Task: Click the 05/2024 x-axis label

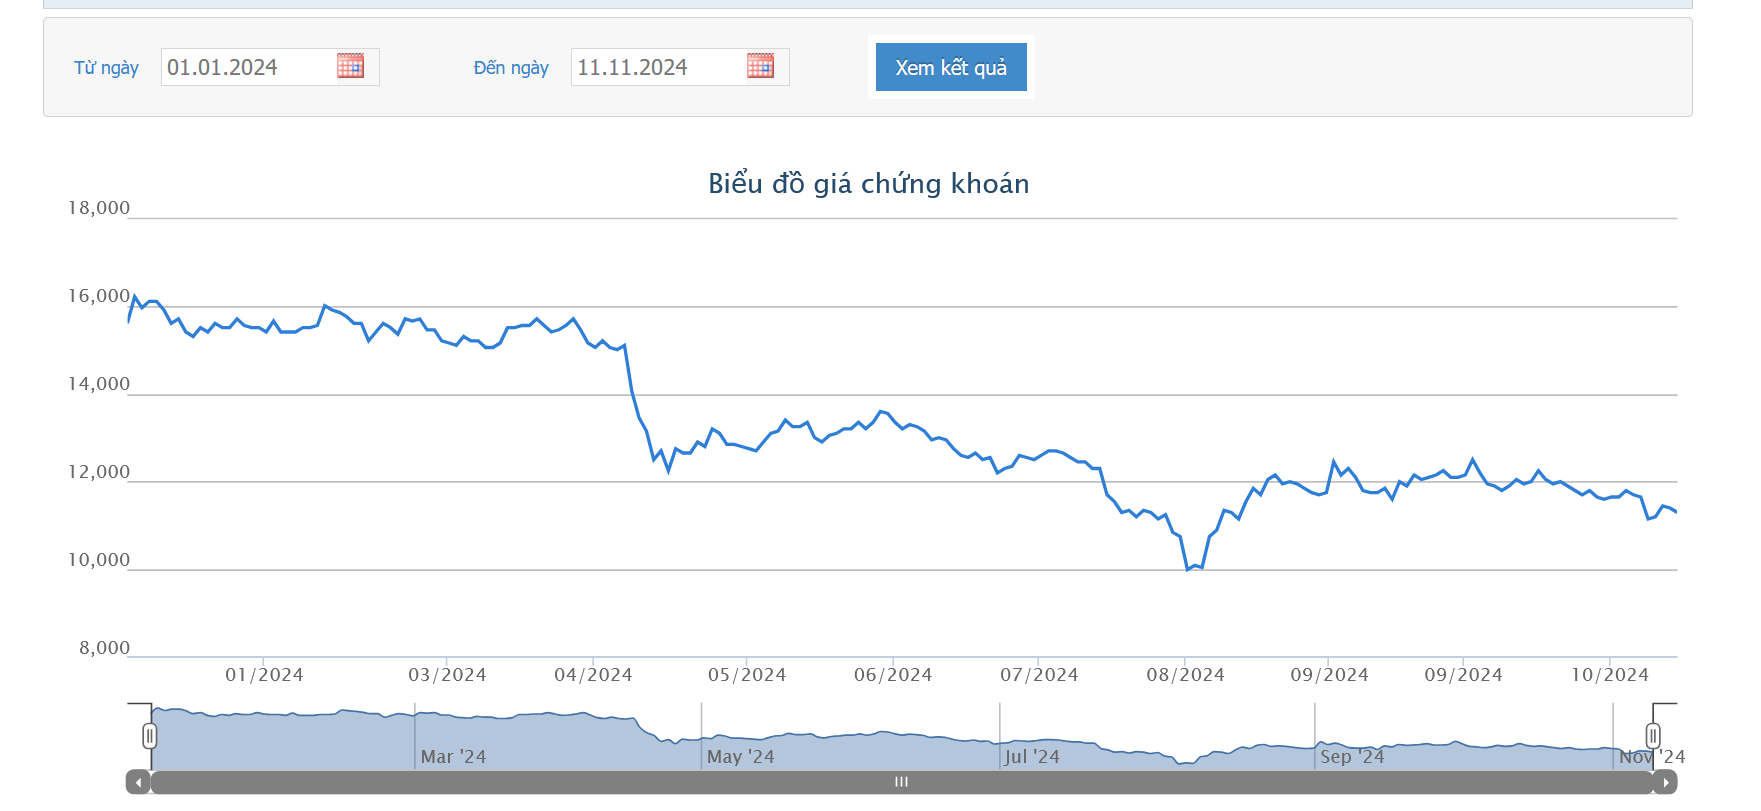Action: click(747, 675)
